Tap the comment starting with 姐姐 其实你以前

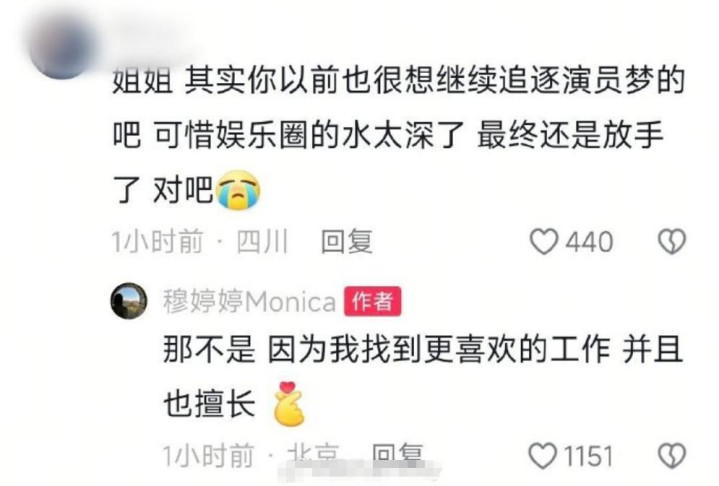click(x=398, y=136)
